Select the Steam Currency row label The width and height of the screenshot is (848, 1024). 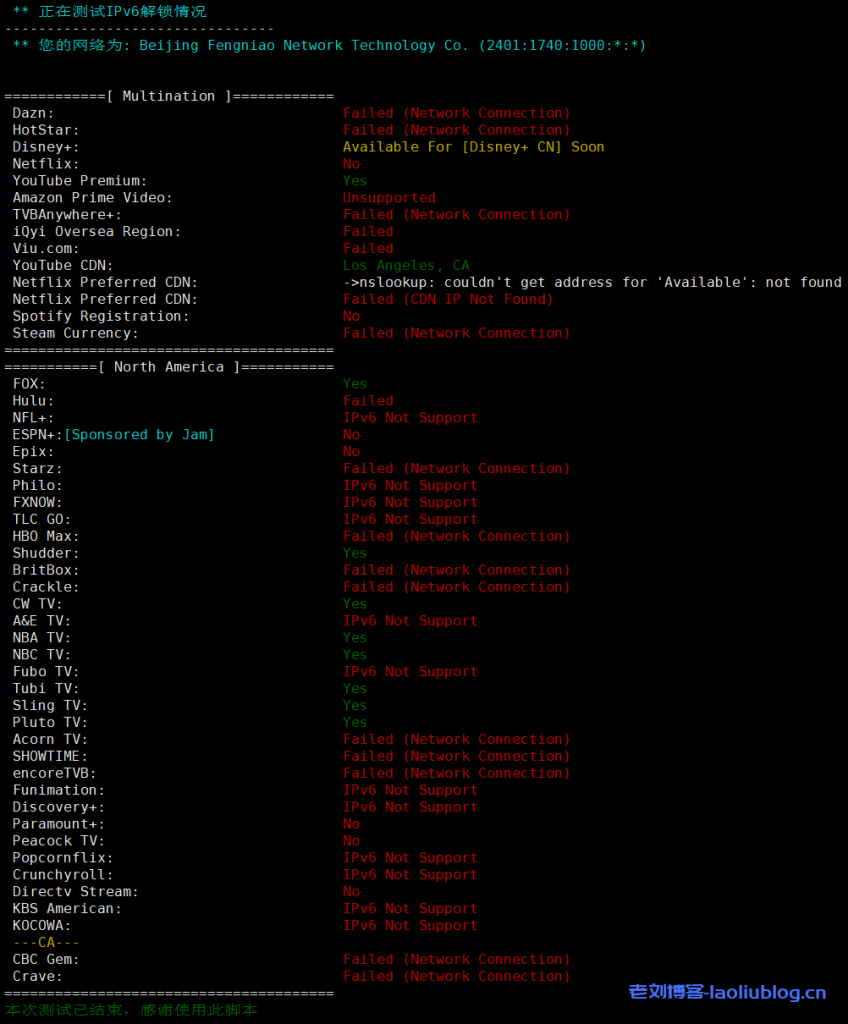pyautogui.click(x=76, y=333)
